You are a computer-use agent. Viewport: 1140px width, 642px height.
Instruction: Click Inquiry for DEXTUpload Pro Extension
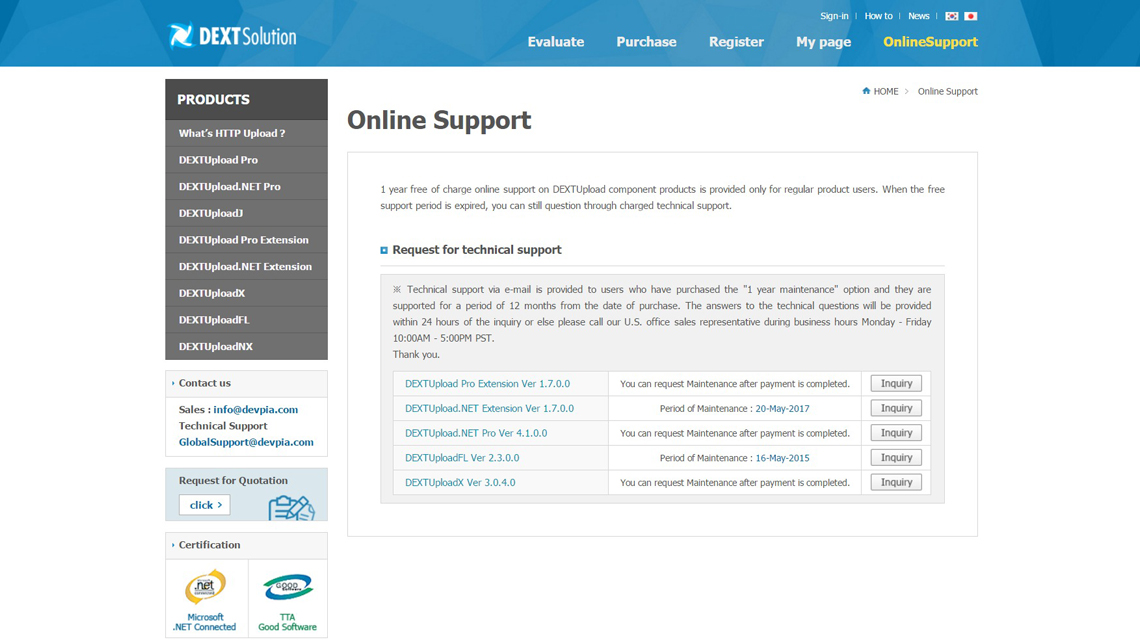[895, 384]
